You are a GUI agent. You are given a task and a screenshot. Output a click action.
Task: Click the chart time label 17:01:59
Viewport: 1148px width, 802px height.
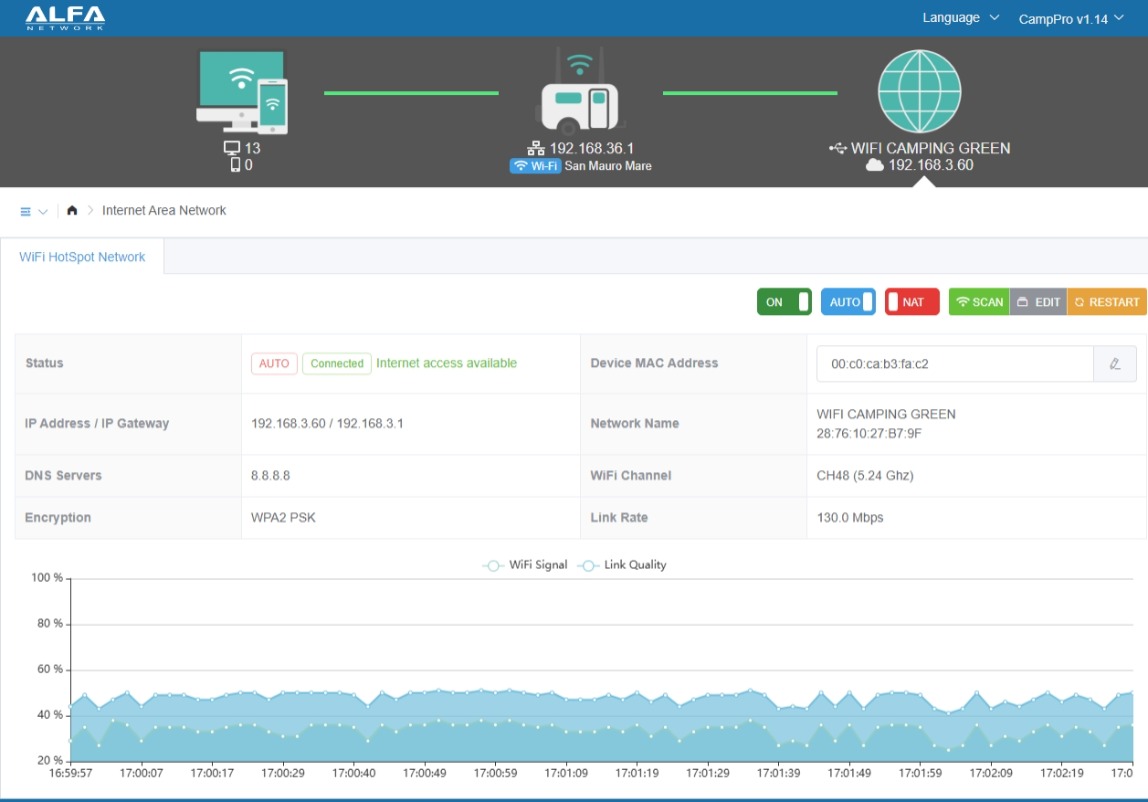pyautogui.click(x=920, y=773)
